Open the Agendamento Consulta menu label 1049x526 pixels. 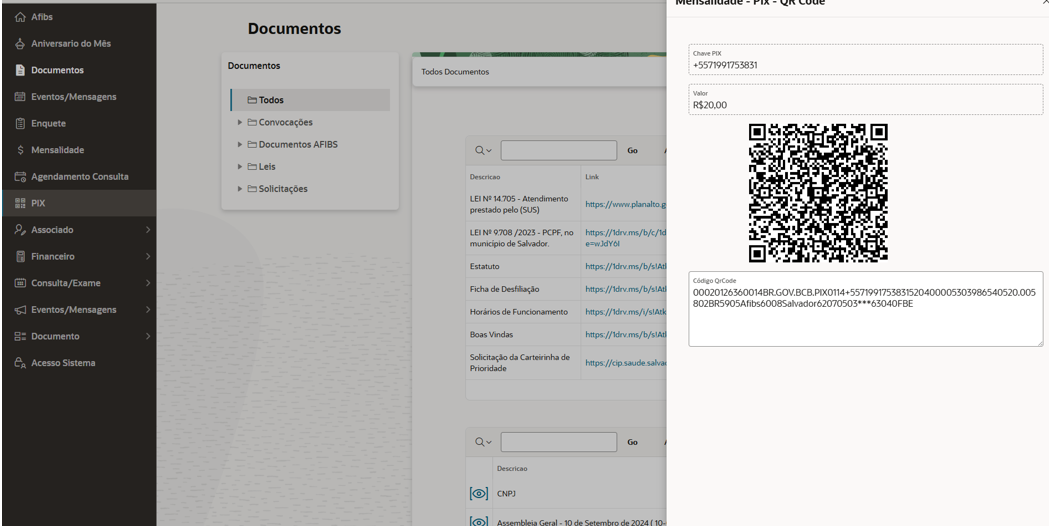pos(80,177)
